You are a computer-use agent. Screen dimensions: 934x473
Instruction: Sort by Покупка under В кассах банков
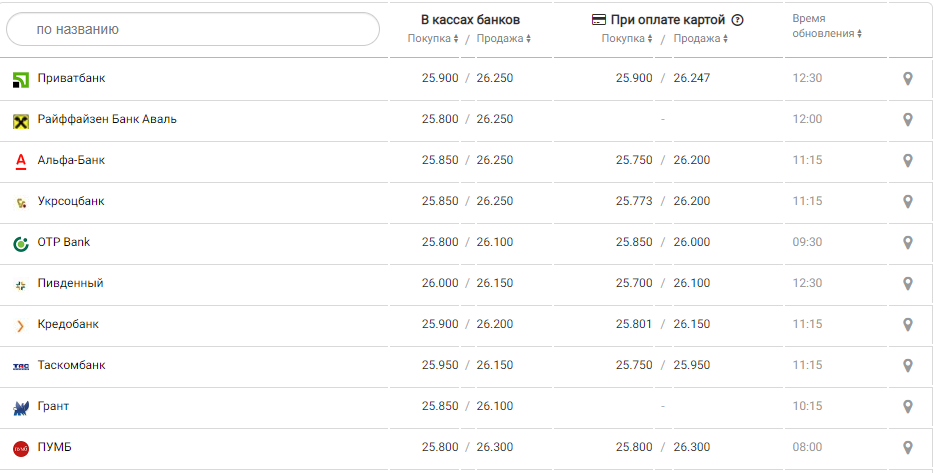[x=433, y=39]
